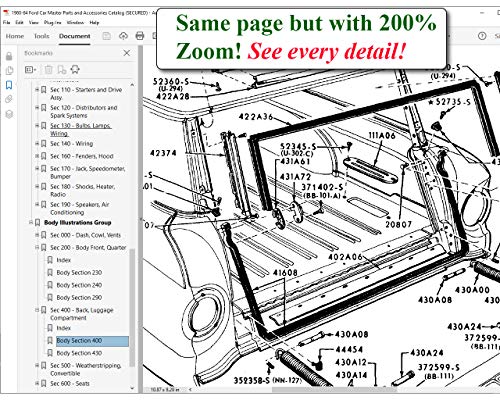
Task: Open the Edit menu
Action: tap(19, 22)
